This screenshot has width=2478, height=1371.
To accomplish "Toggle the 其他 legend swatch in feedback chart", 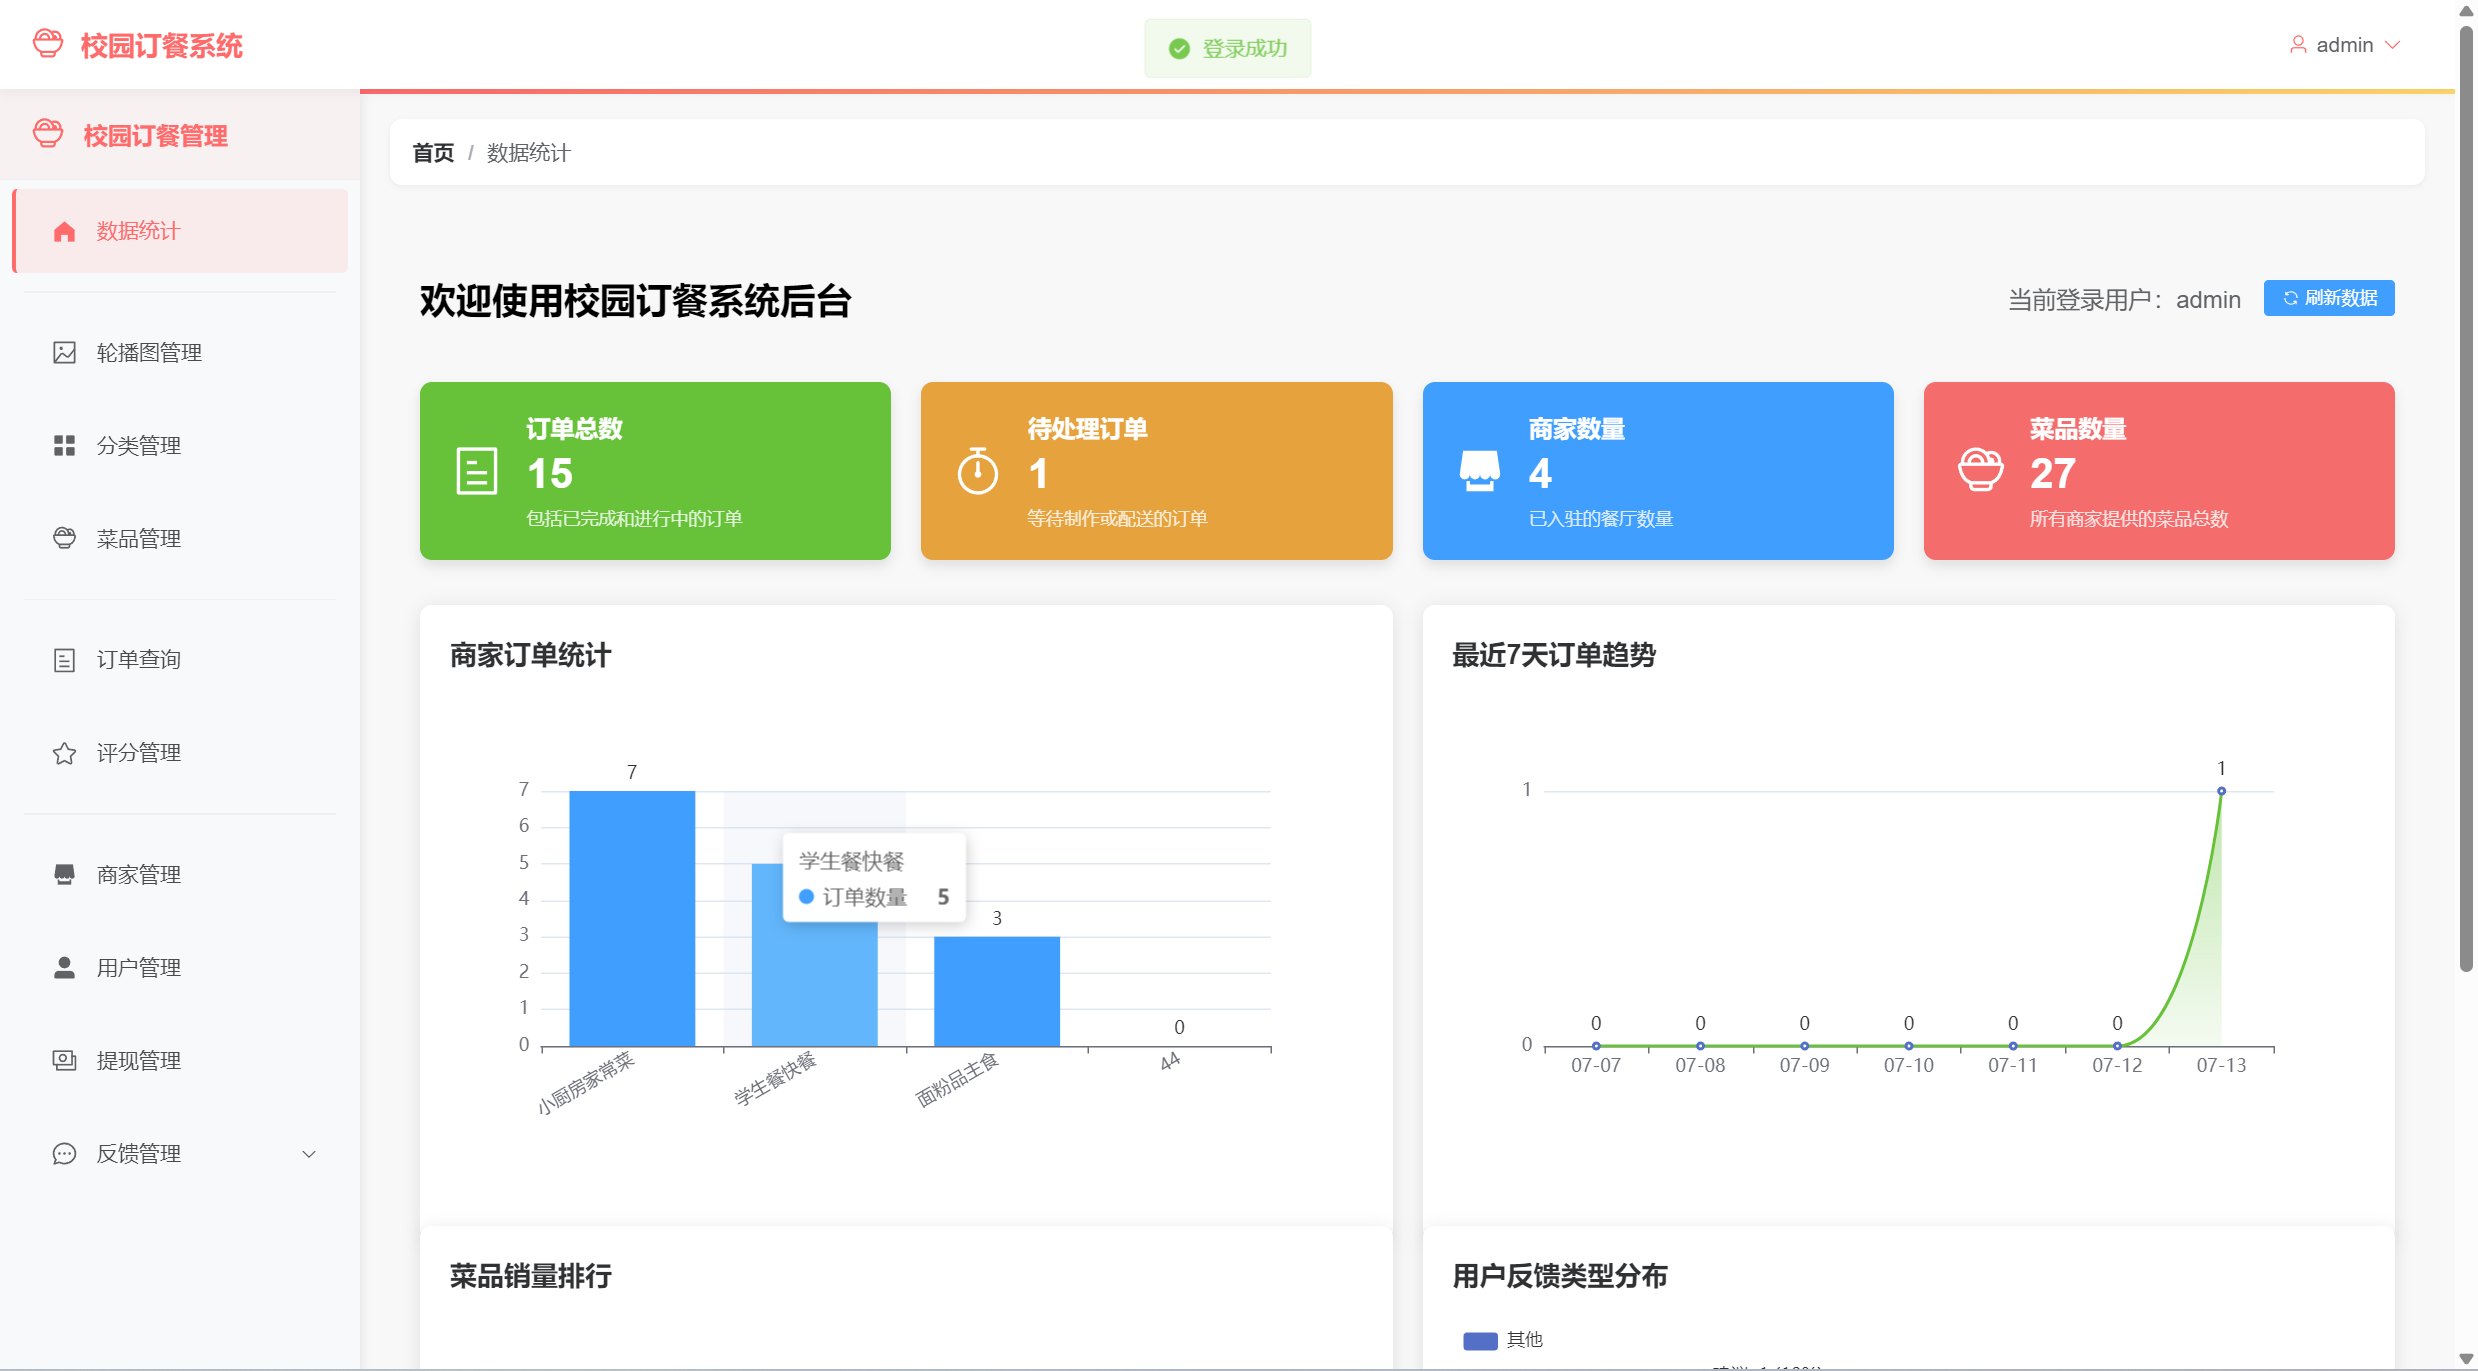I will [1479, 1341].
